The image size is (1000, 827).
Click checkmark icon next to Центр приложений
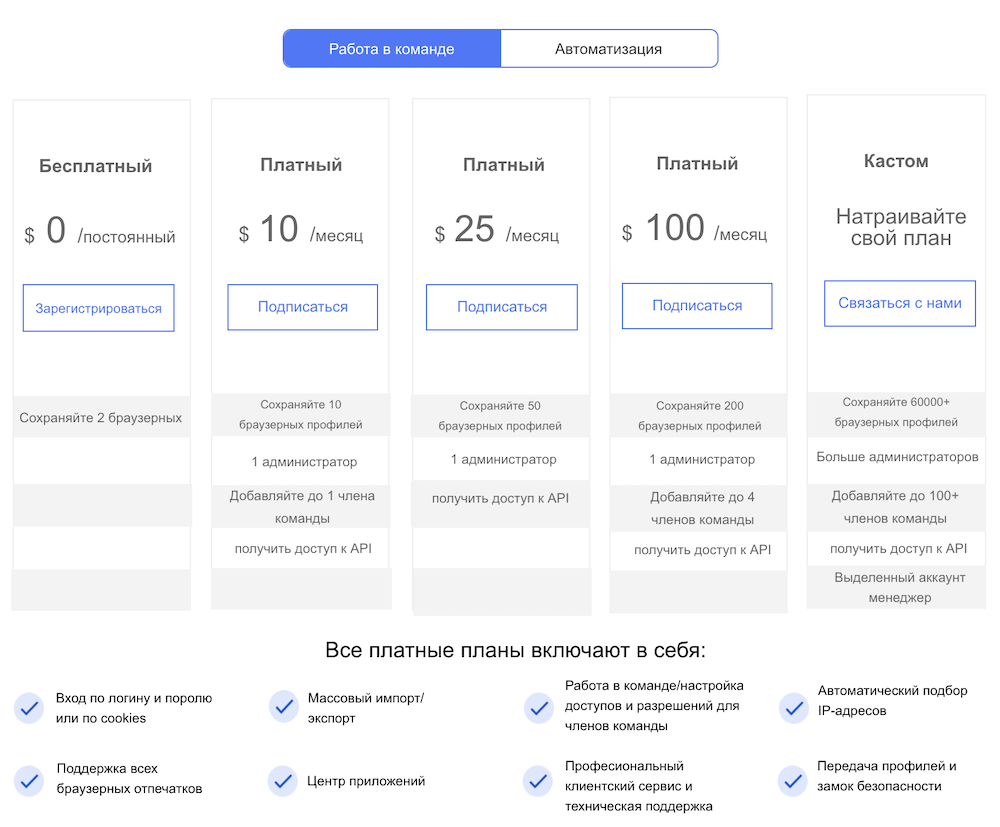coord(283,781)
